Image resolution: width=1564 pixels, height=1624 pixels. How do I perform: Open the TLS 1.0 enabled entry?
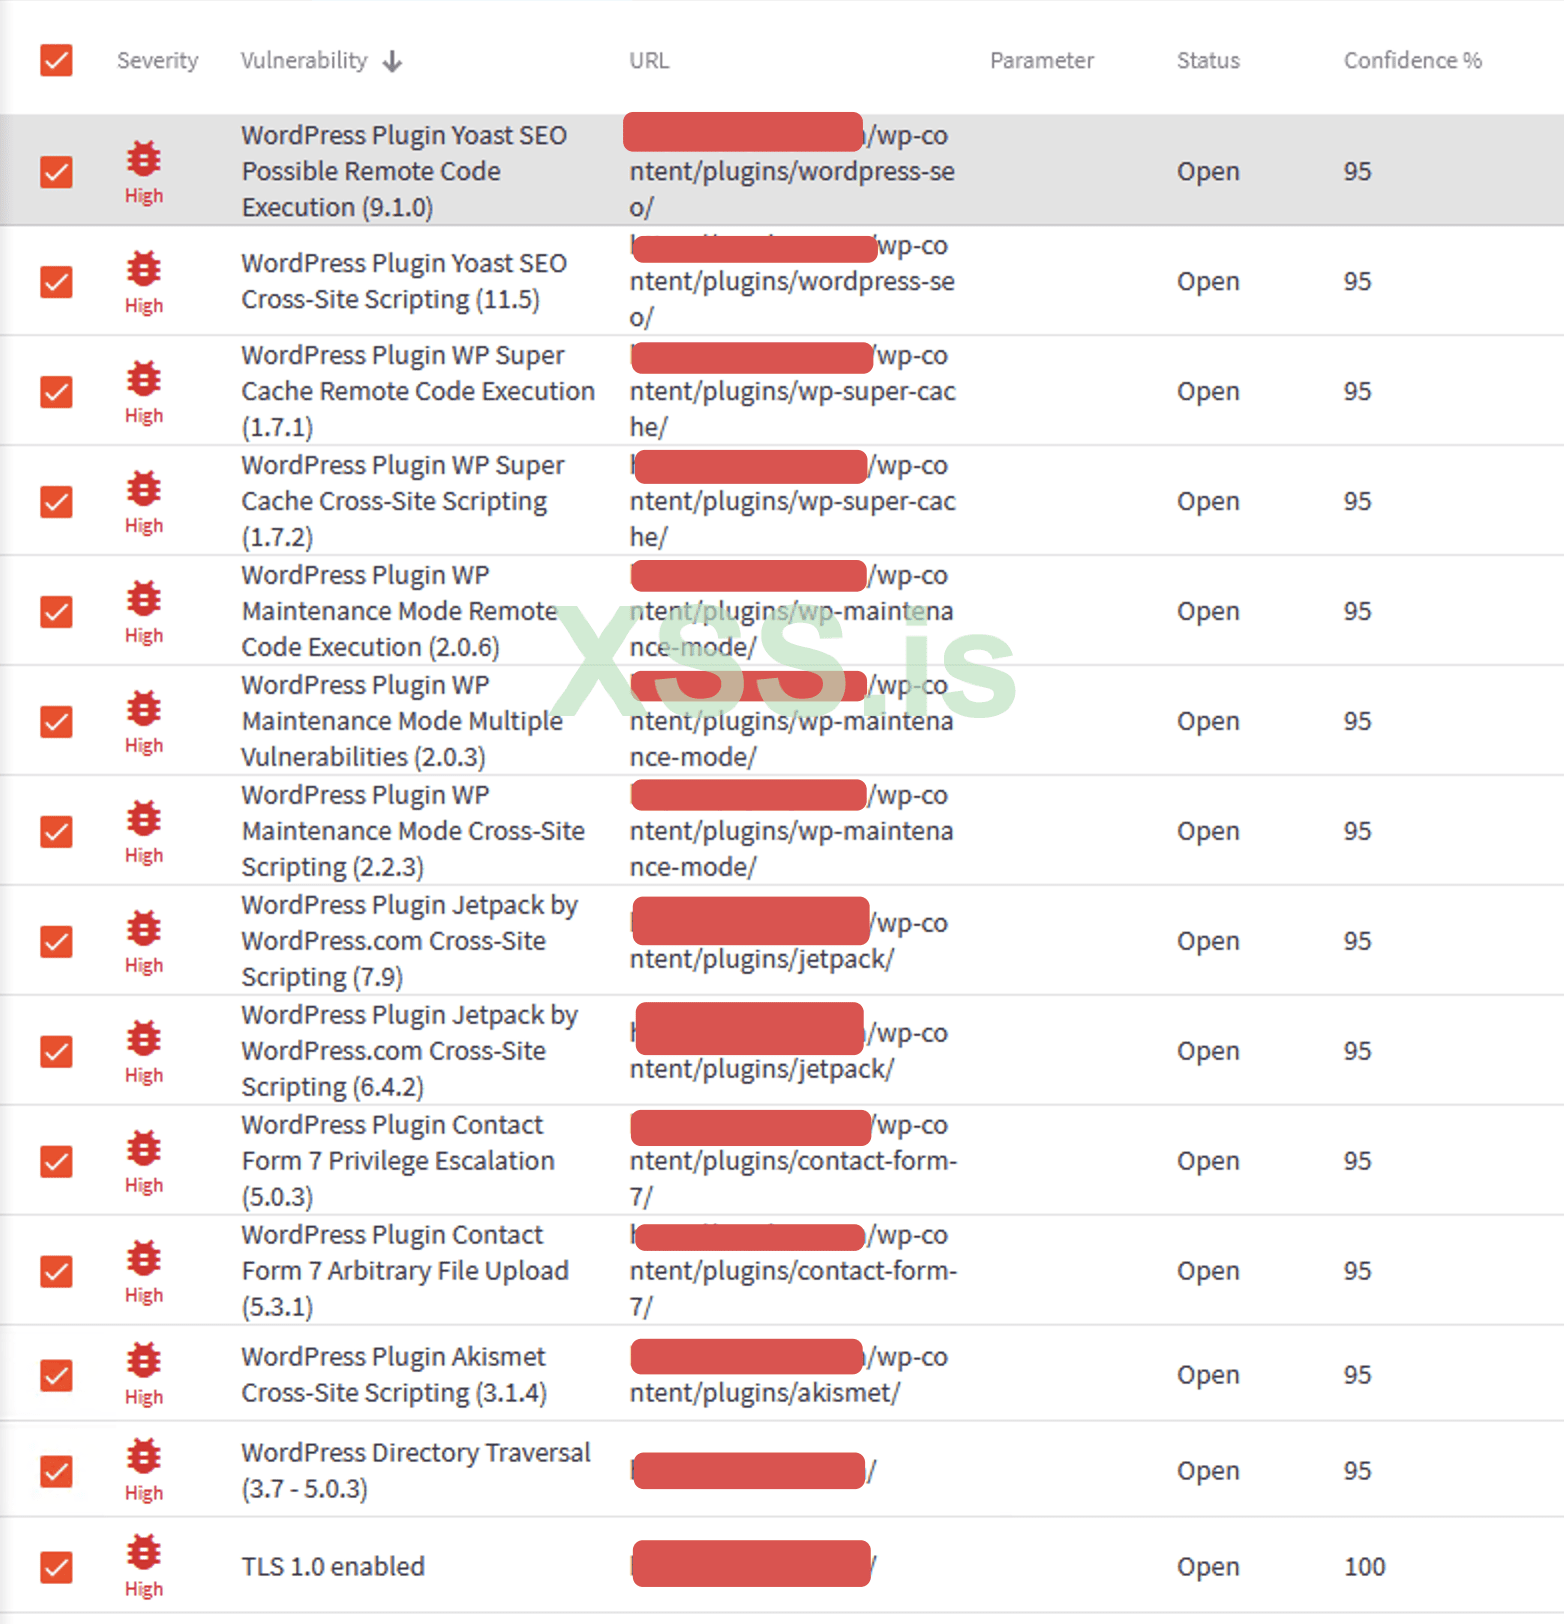333,1567
